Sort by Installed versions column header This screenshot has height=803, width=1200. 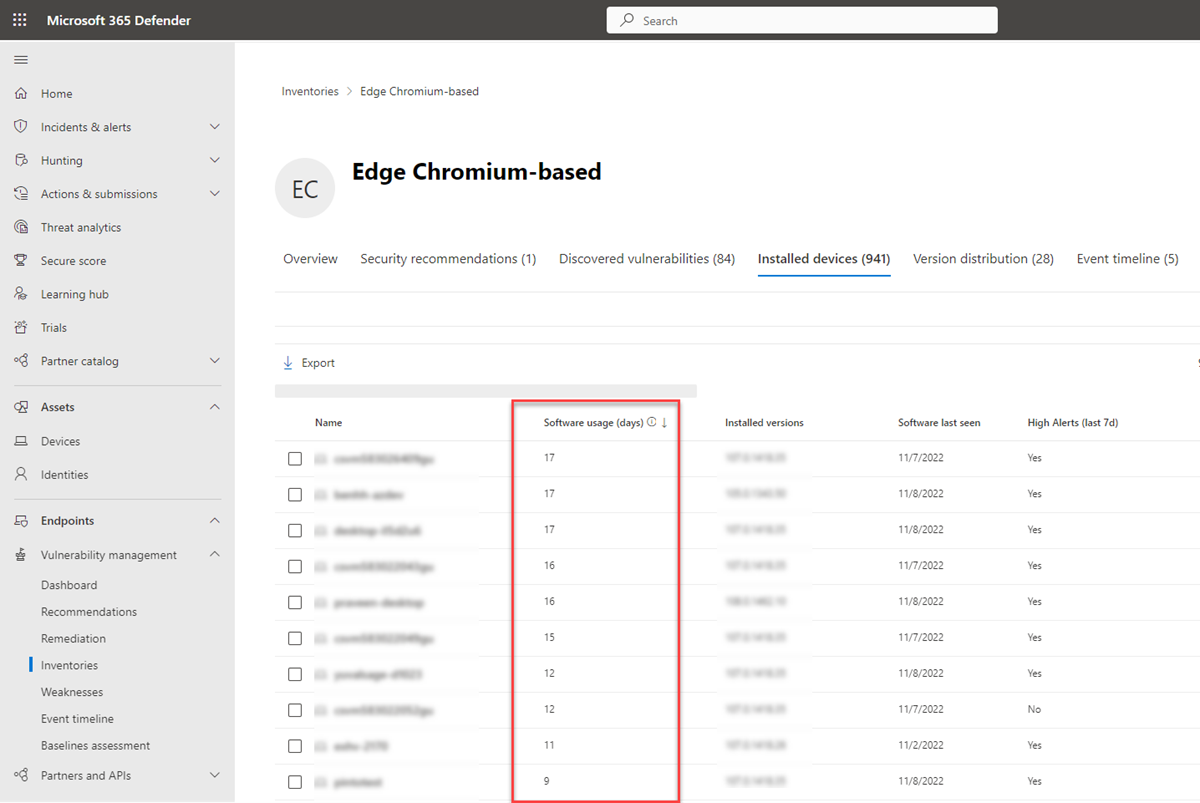point(764,423)
